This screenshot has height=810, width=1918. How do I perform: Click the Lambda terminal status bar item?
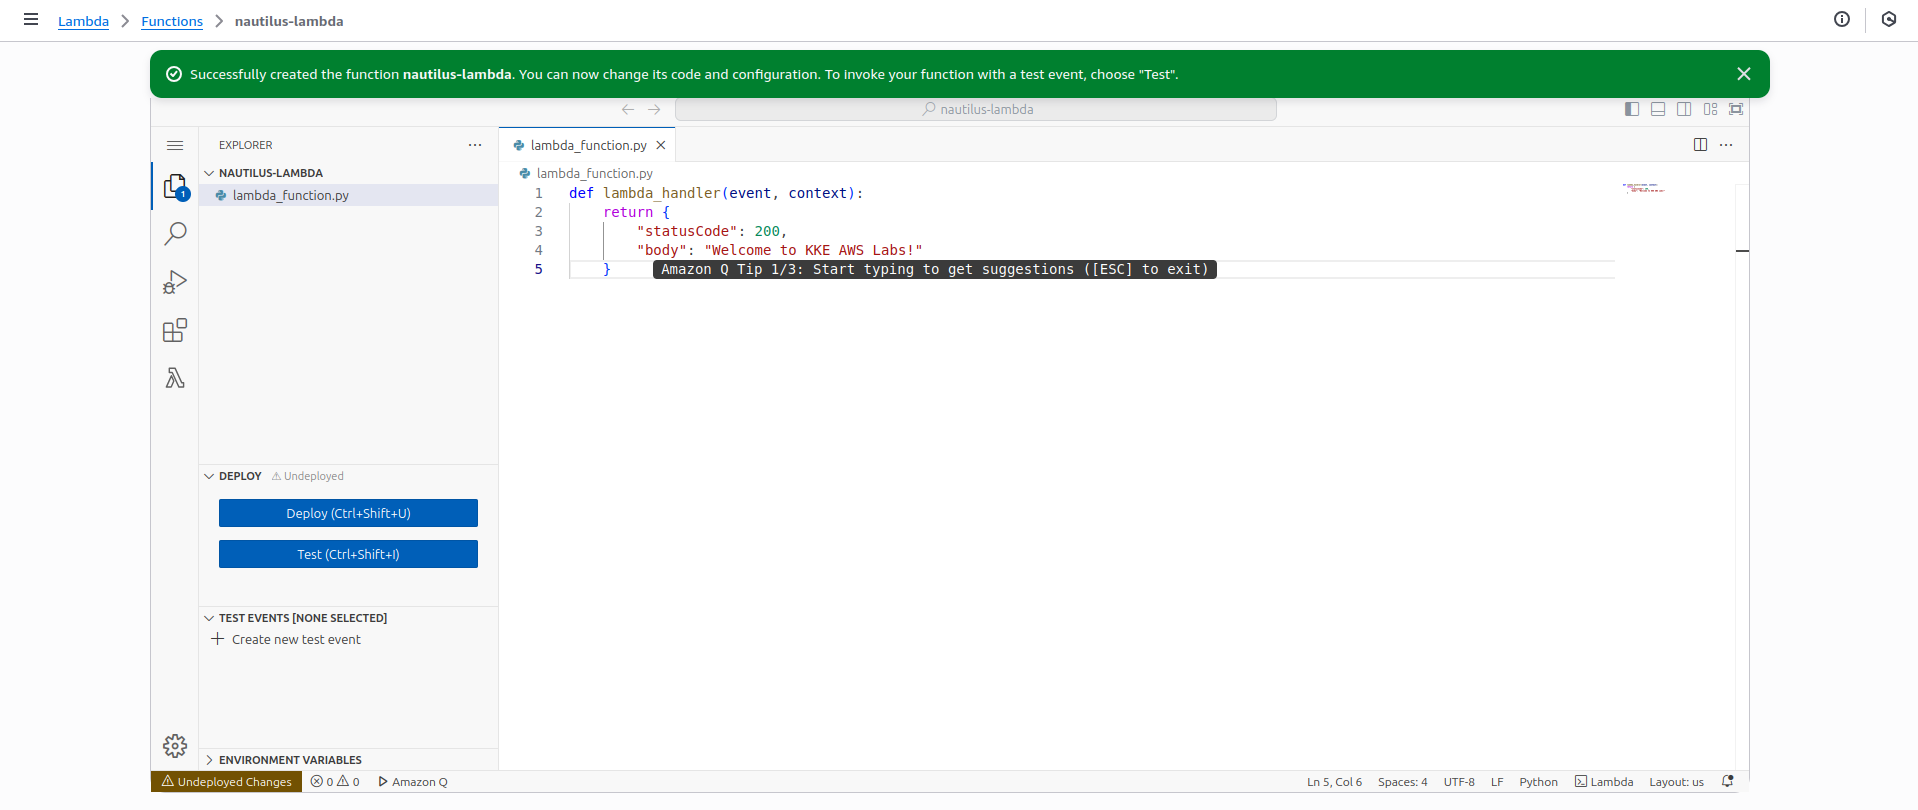pyautogui.click(x=1604, y=782)
